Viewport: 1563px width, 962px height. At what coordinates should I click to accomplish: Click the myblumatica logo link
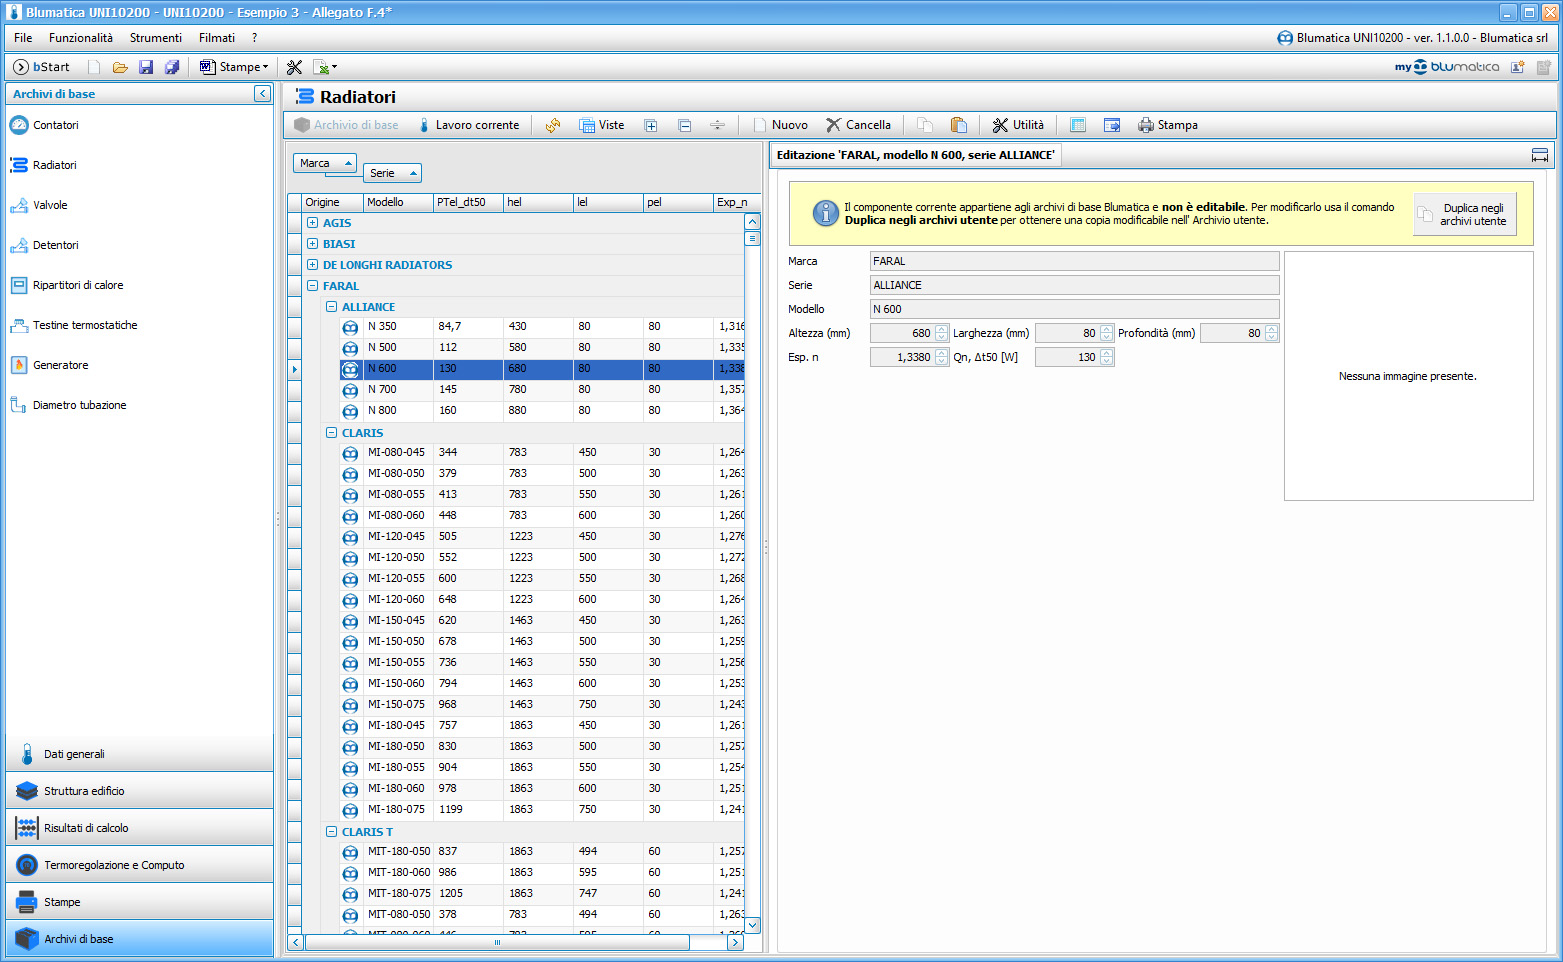pos(1447,67)
